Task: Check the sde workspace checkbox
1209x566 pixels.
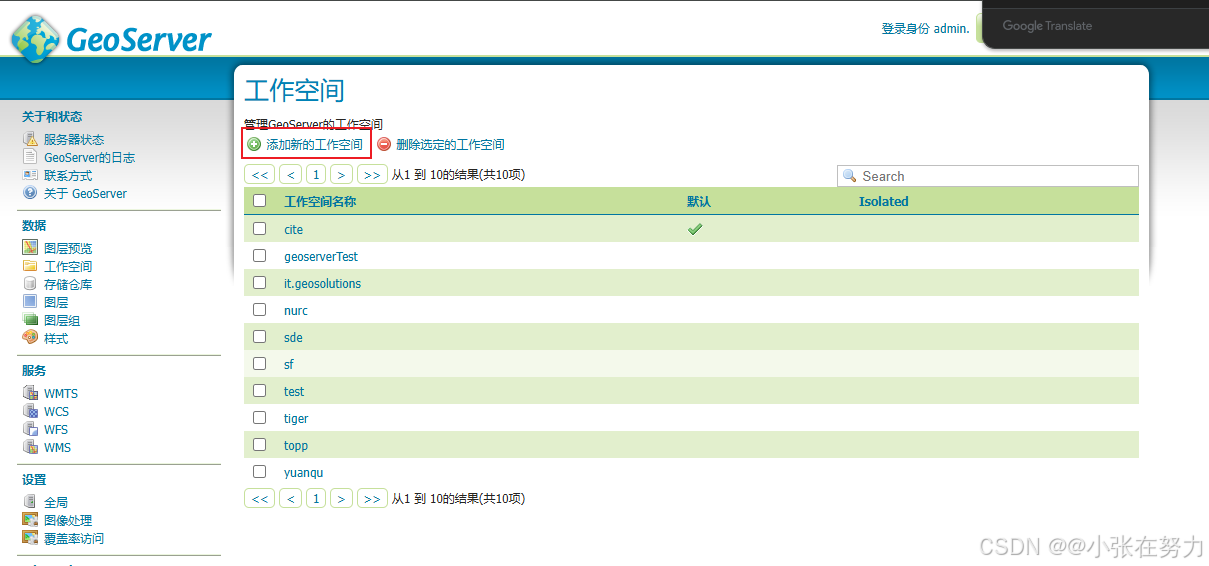Action: click(260, 337)
